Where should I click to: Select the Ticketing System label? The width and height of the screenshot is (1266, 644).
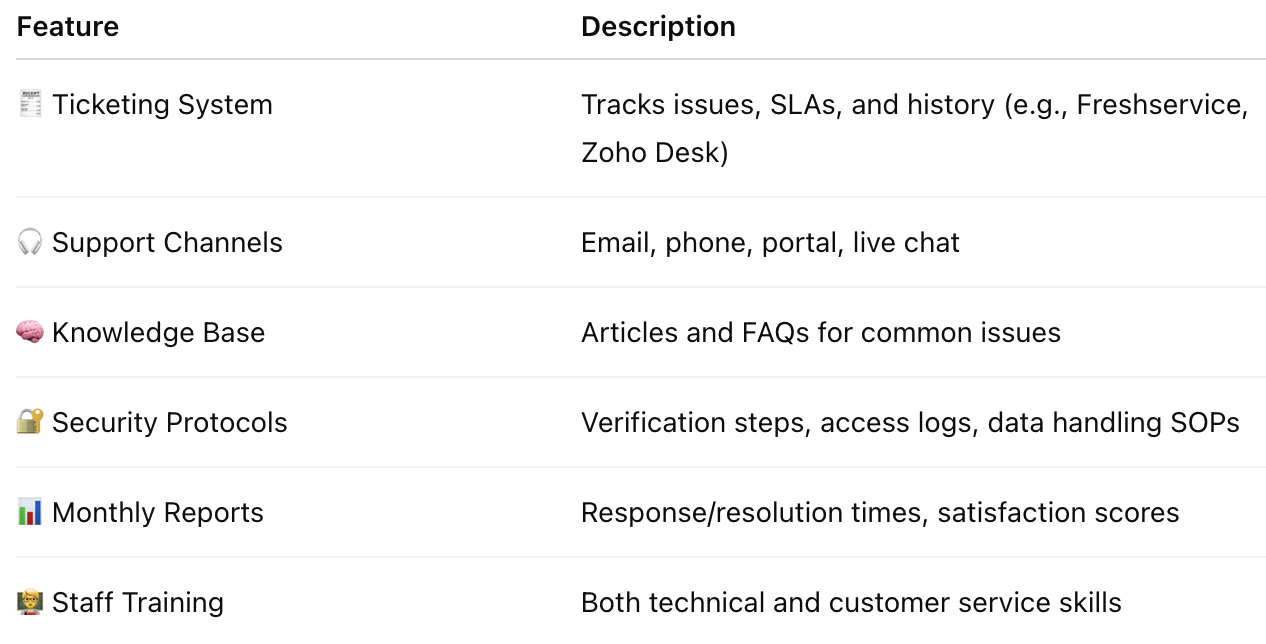tap(162, 104)
